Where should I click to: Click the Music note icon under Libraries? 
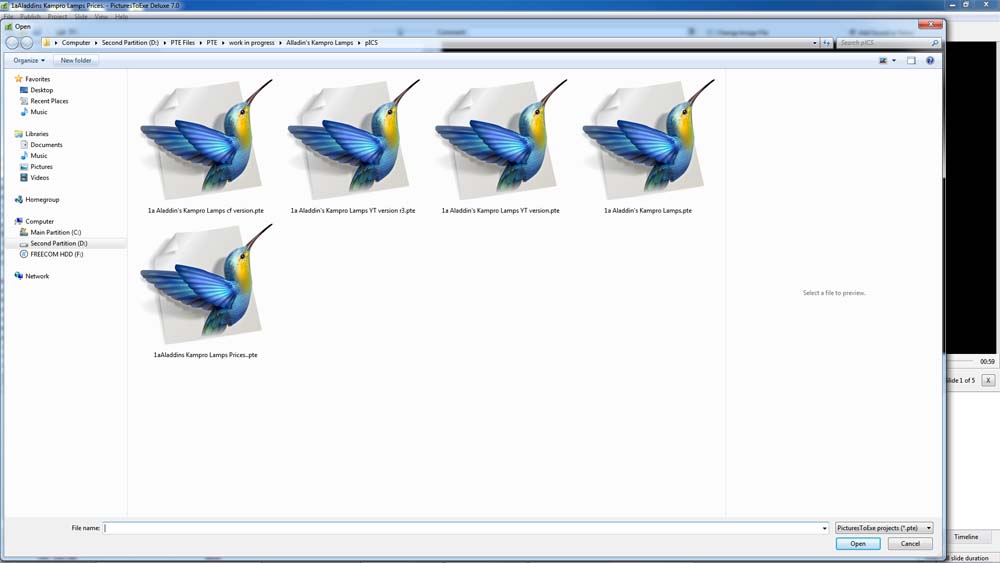tap(24, 156)
